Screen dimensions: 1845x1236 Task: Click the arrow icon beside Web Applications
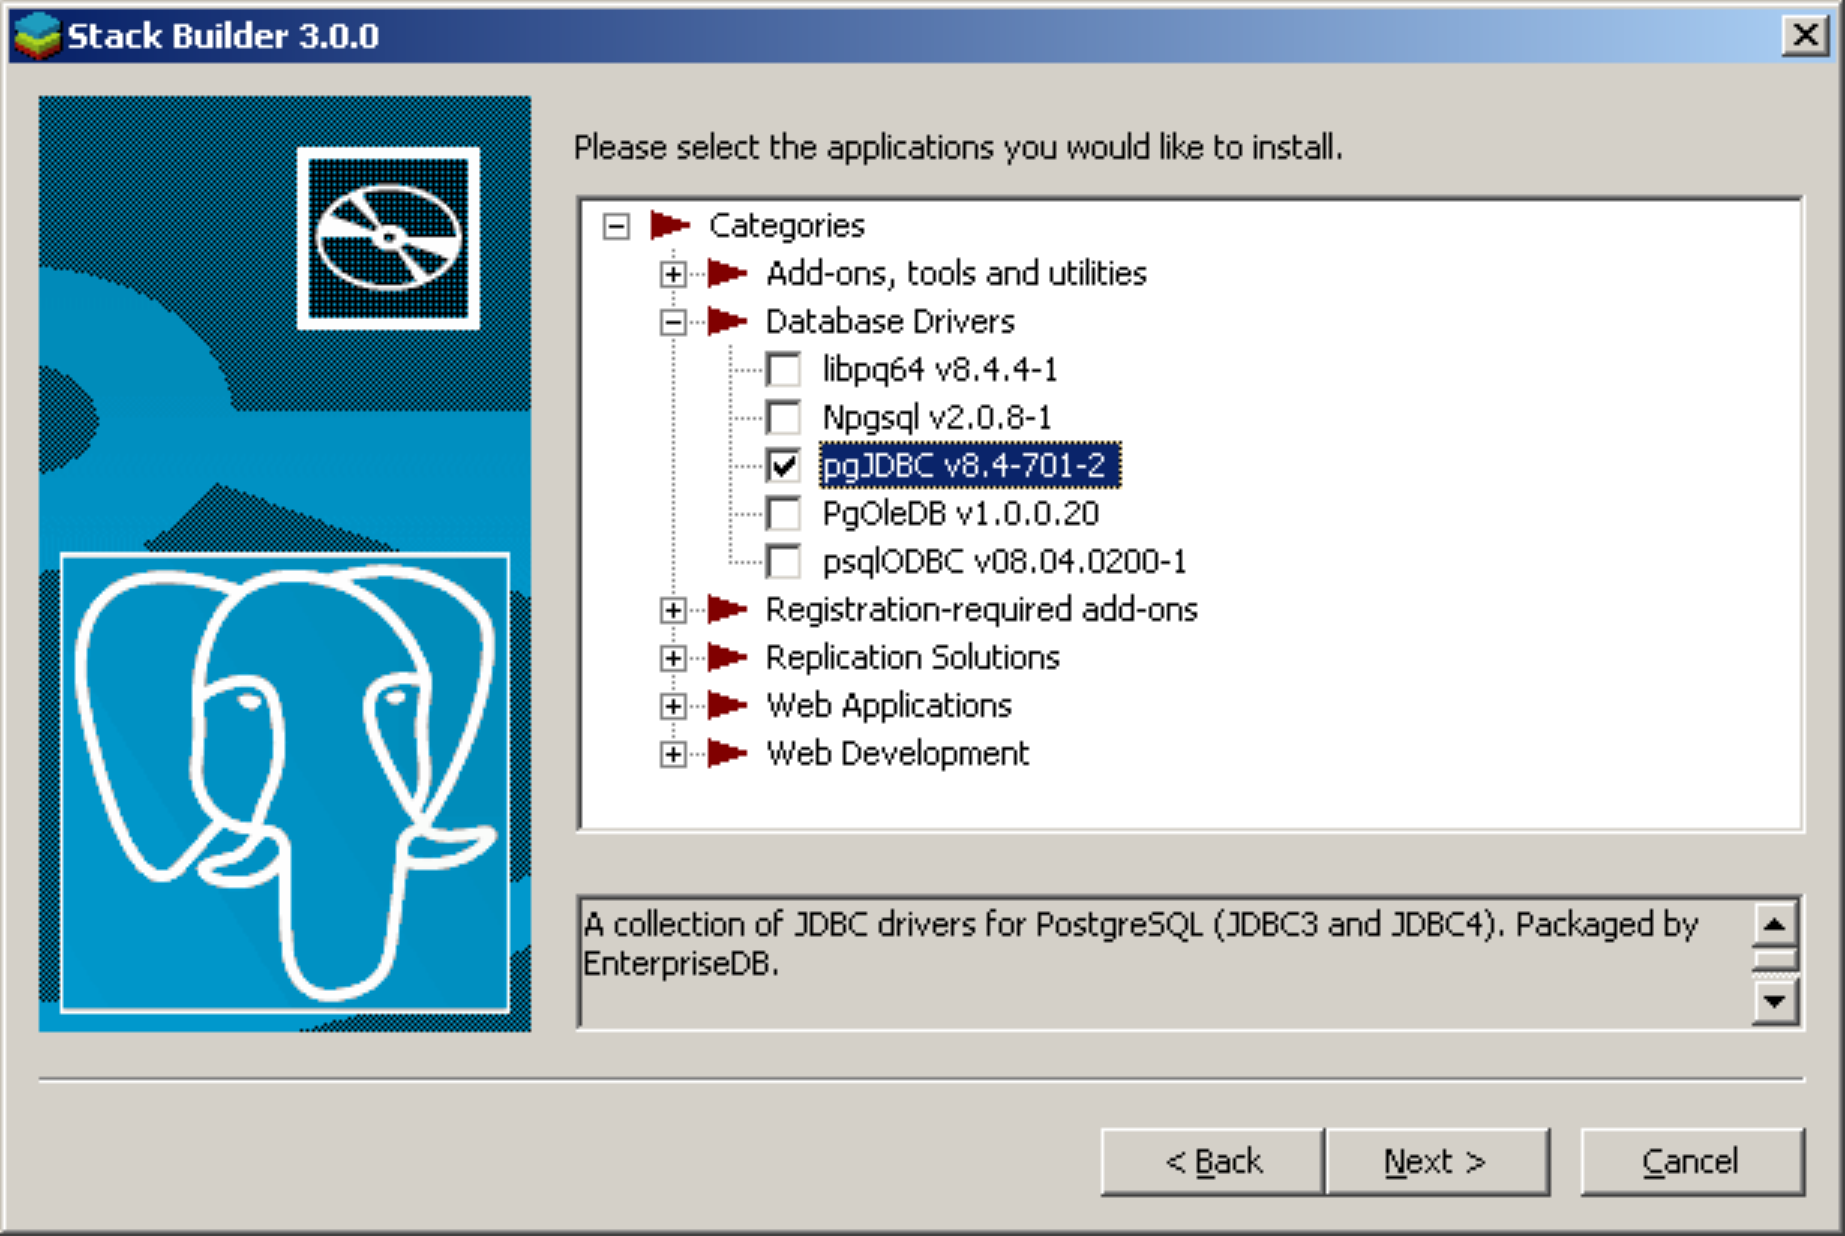click(x=727, y=705)
